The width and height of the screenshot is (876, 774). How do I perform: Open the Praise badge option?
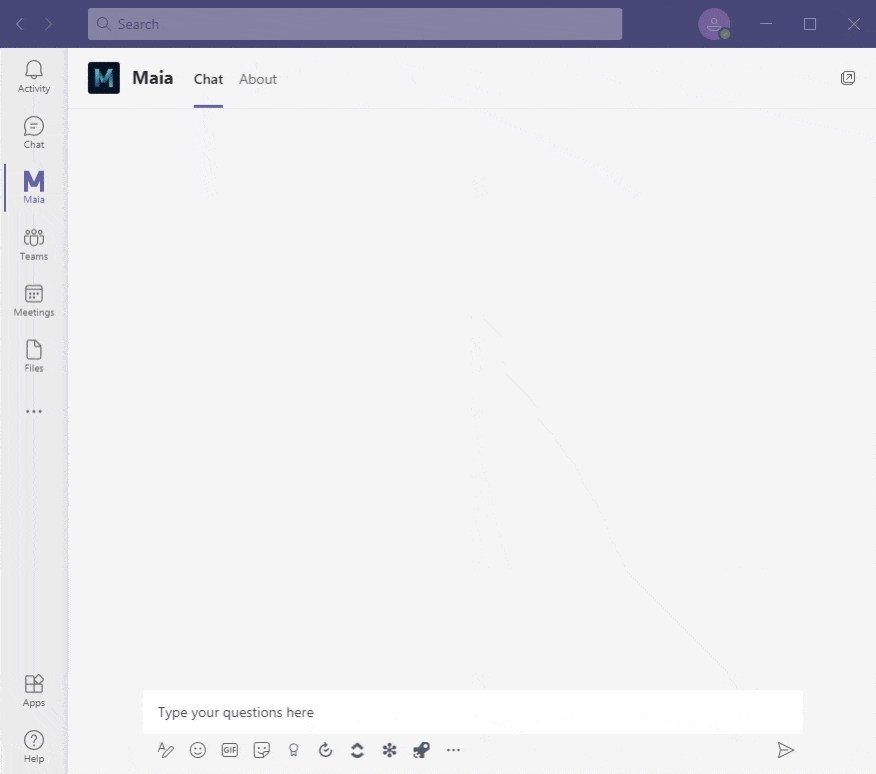(293, 750)
